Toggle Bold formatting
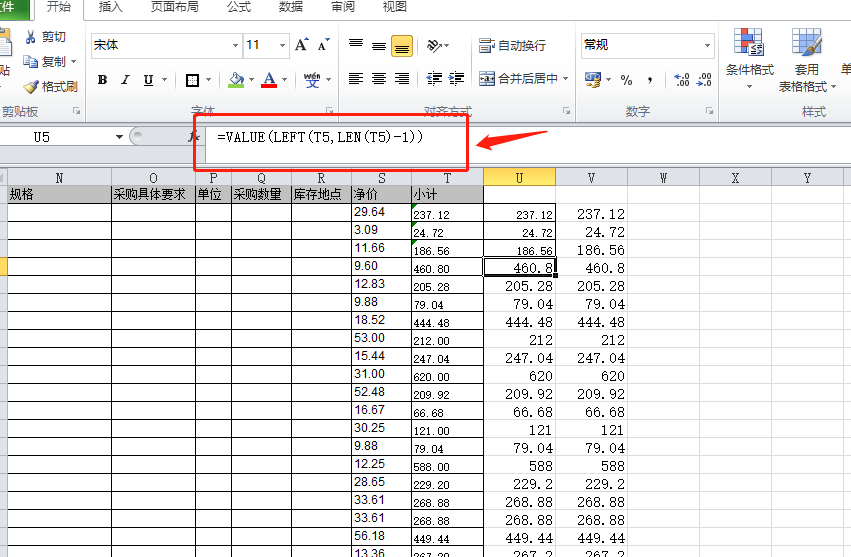The width and height of the screenshot is (851, 557). click(x=102, y=80)
